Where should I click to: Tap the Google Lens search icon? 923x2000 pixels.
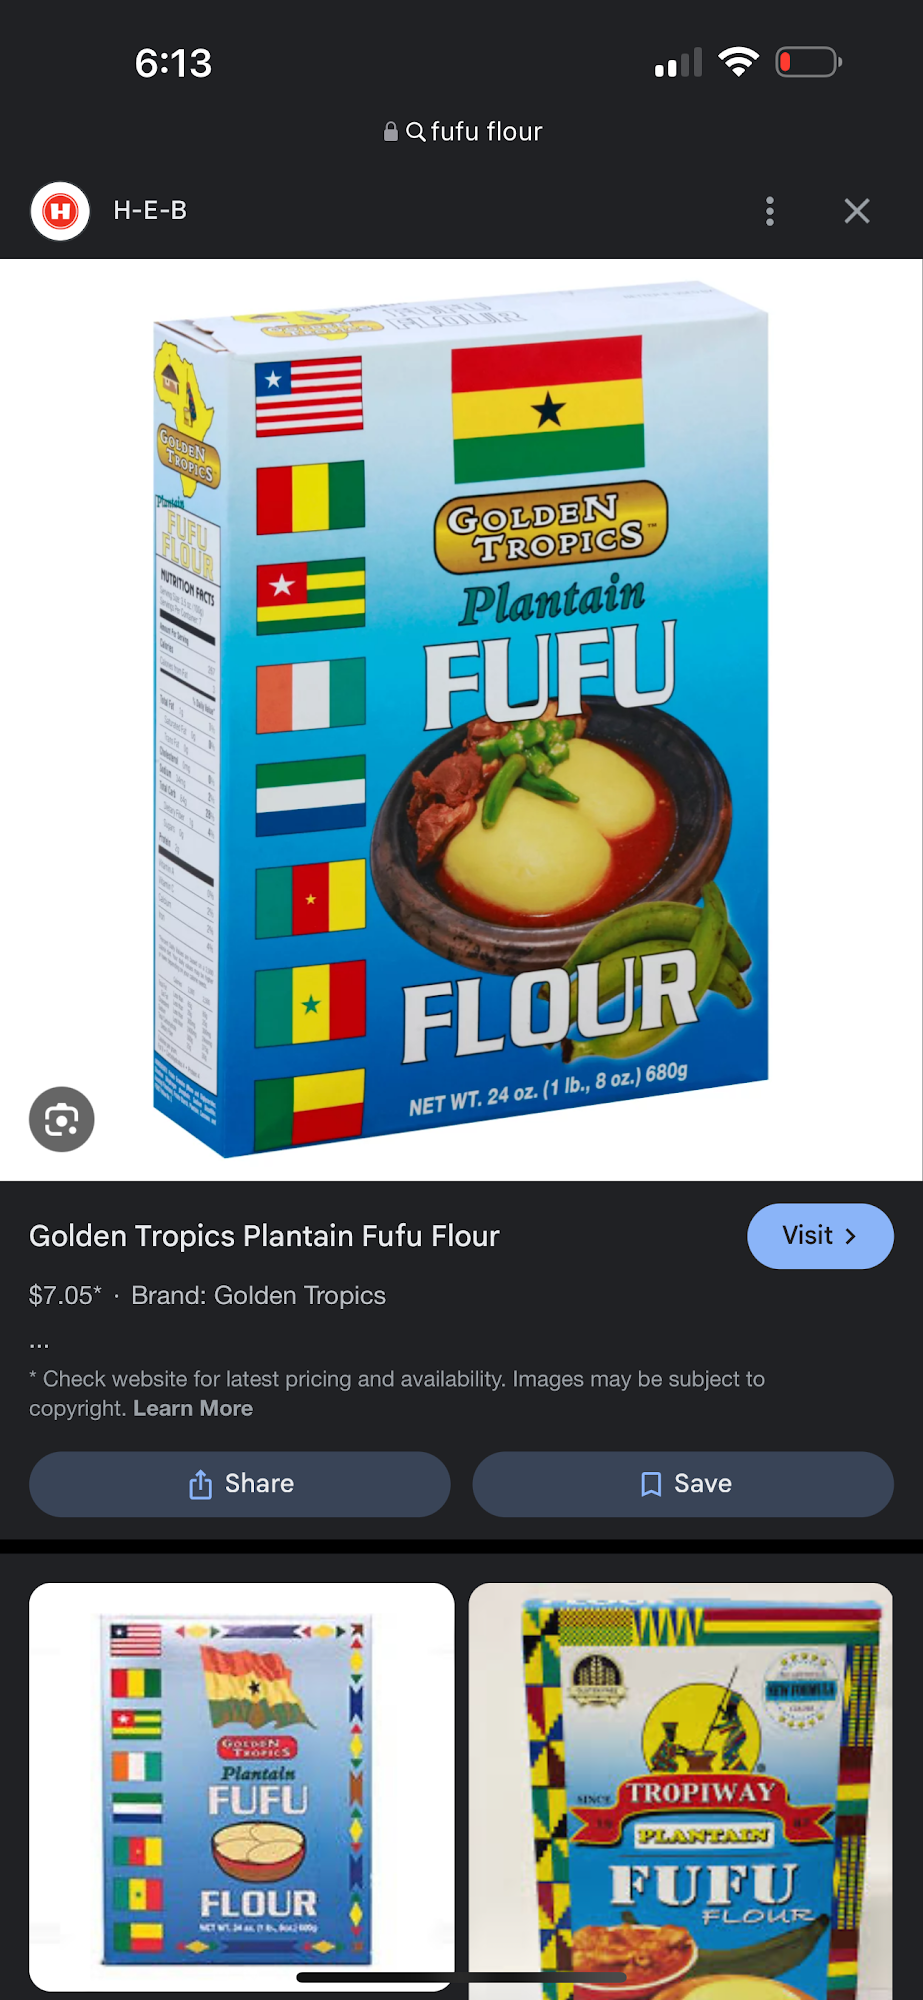point(62,1119)
